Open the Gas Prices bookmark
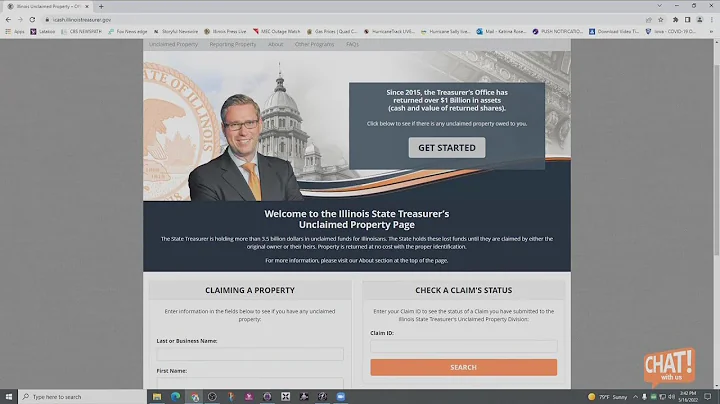The image size is (720, 404). click(x=332, y=32)
